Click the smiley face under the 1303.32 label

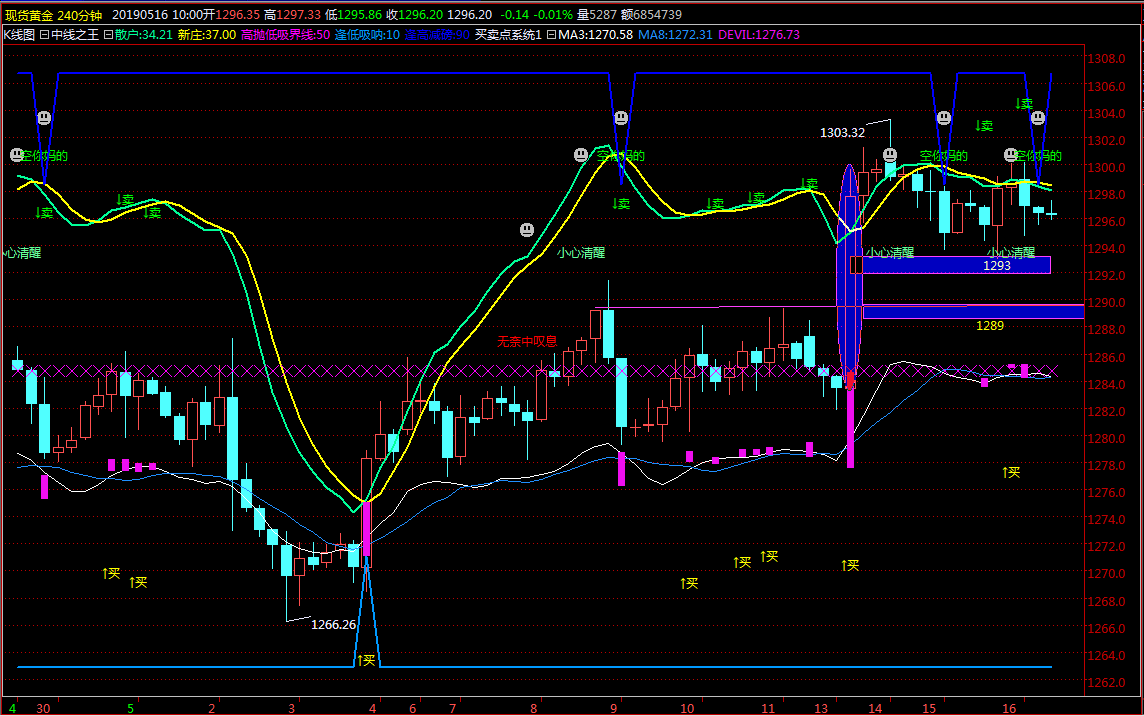tap(890, 155)
